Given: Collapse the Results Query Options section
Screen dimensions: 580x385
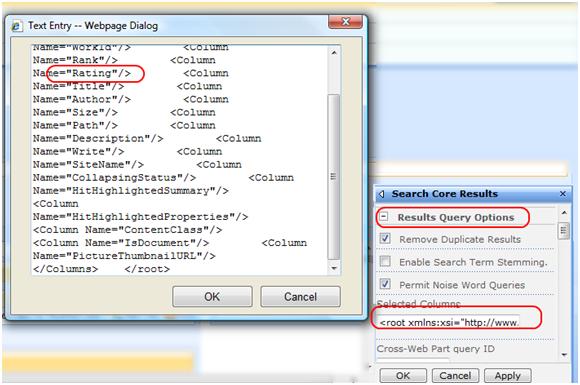Looking at the screenshot, I should [384, 216].
